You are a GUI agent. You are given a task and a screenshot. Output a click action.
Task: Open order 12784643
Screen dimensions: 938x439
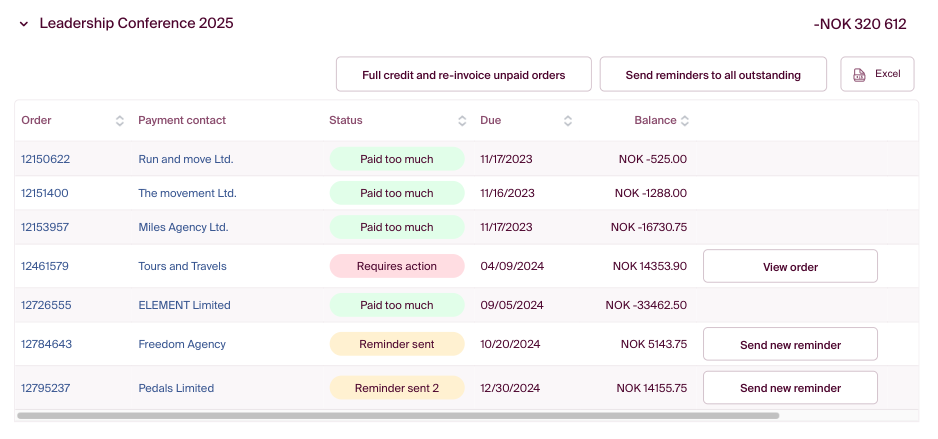click(46, 344)
